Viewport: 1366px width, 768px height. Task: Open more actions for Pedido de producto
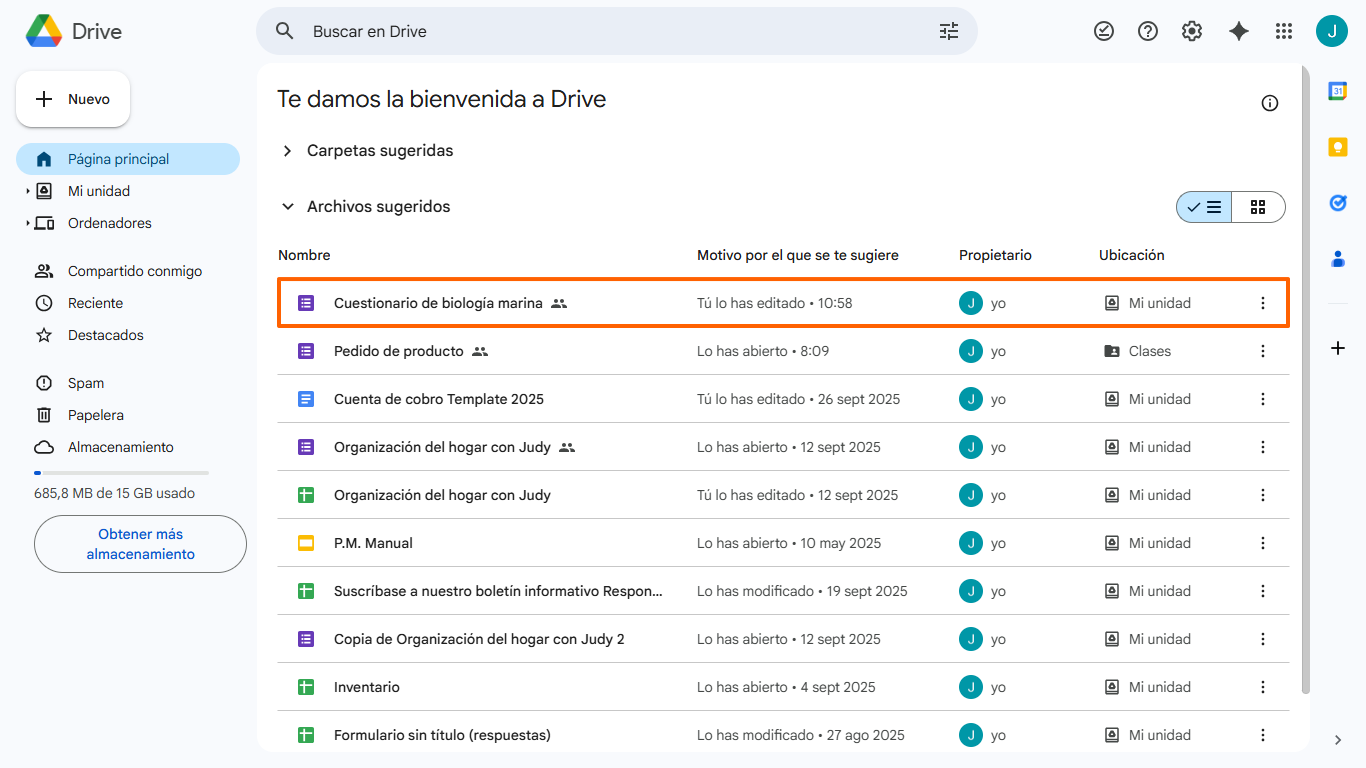1262,351
